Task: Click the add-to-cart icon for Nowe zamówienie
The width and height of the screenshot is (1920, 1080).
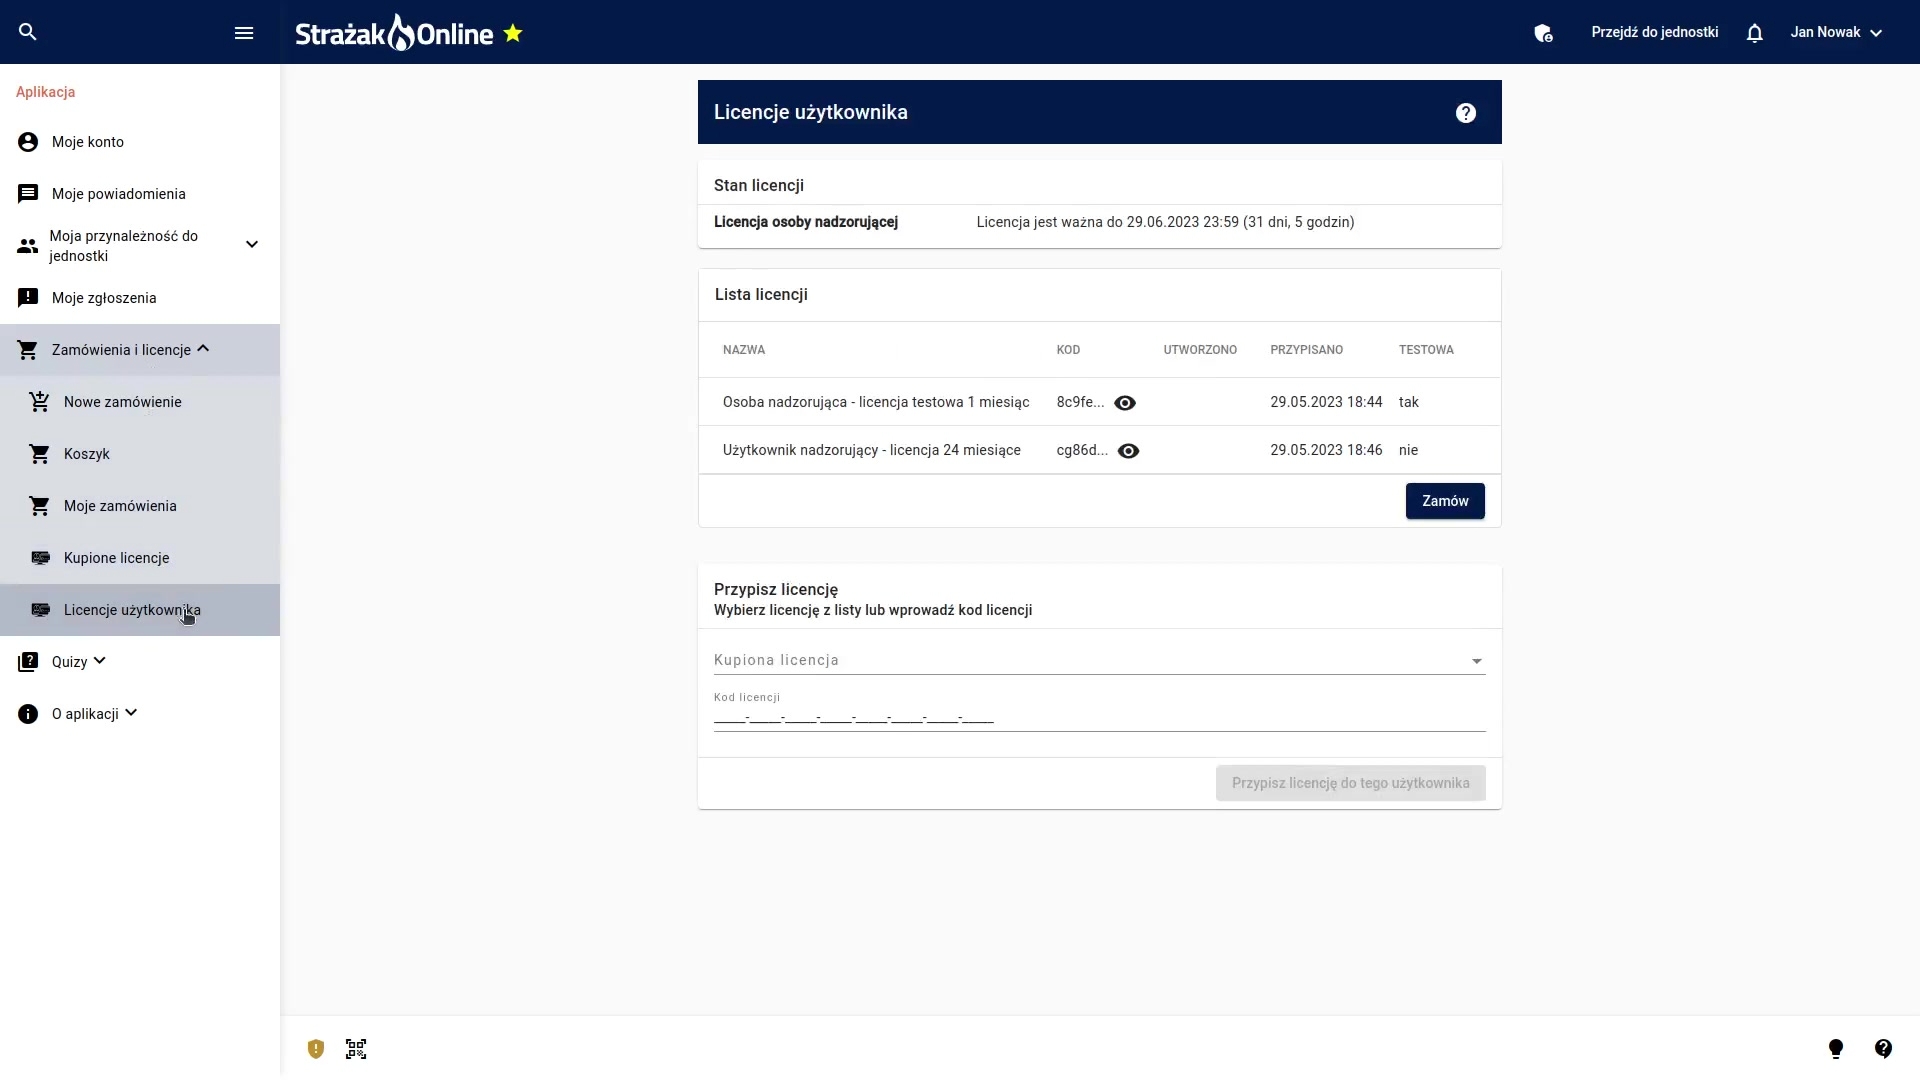Action: point(40,401)
